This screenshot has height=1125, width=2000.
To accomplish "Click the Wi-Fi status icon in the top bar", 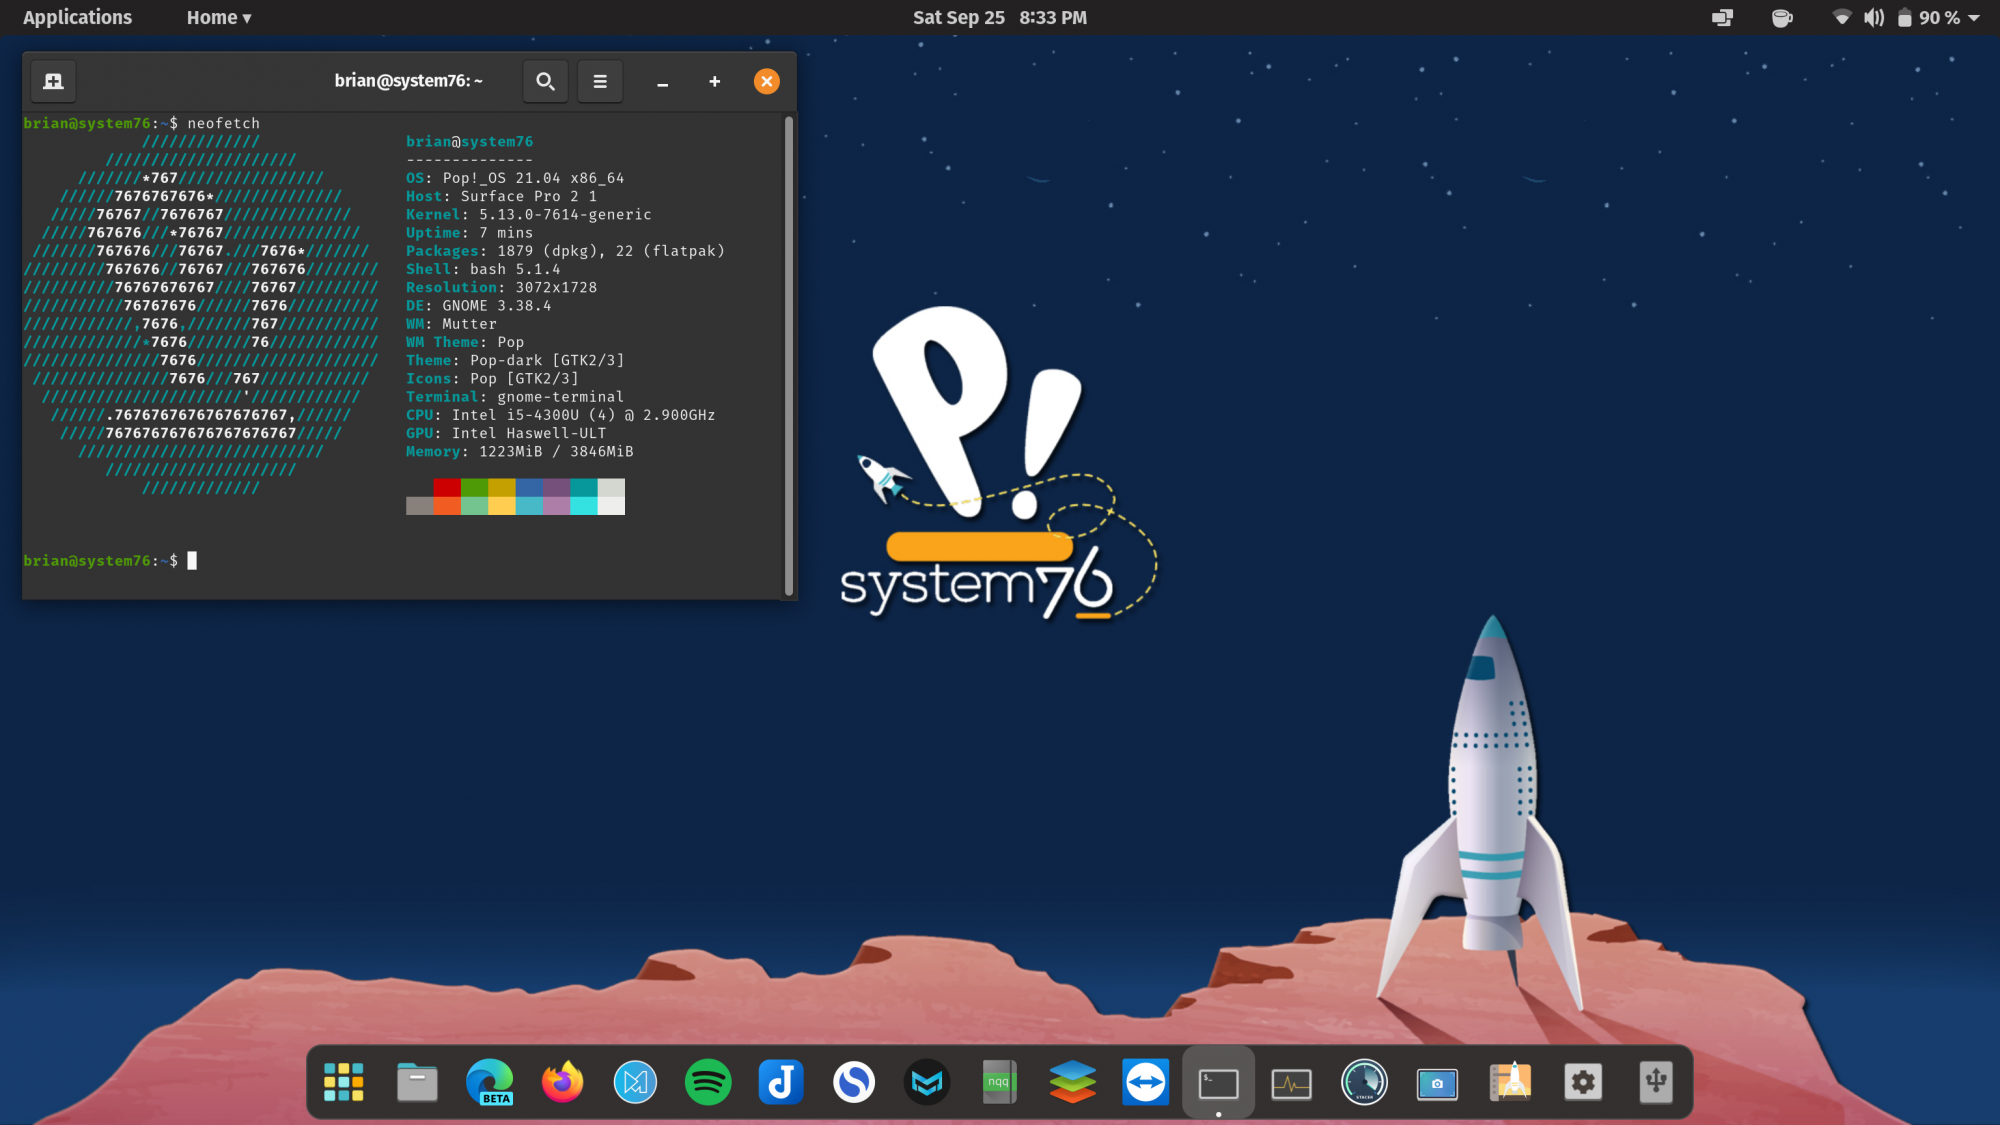I will 1842,18.
